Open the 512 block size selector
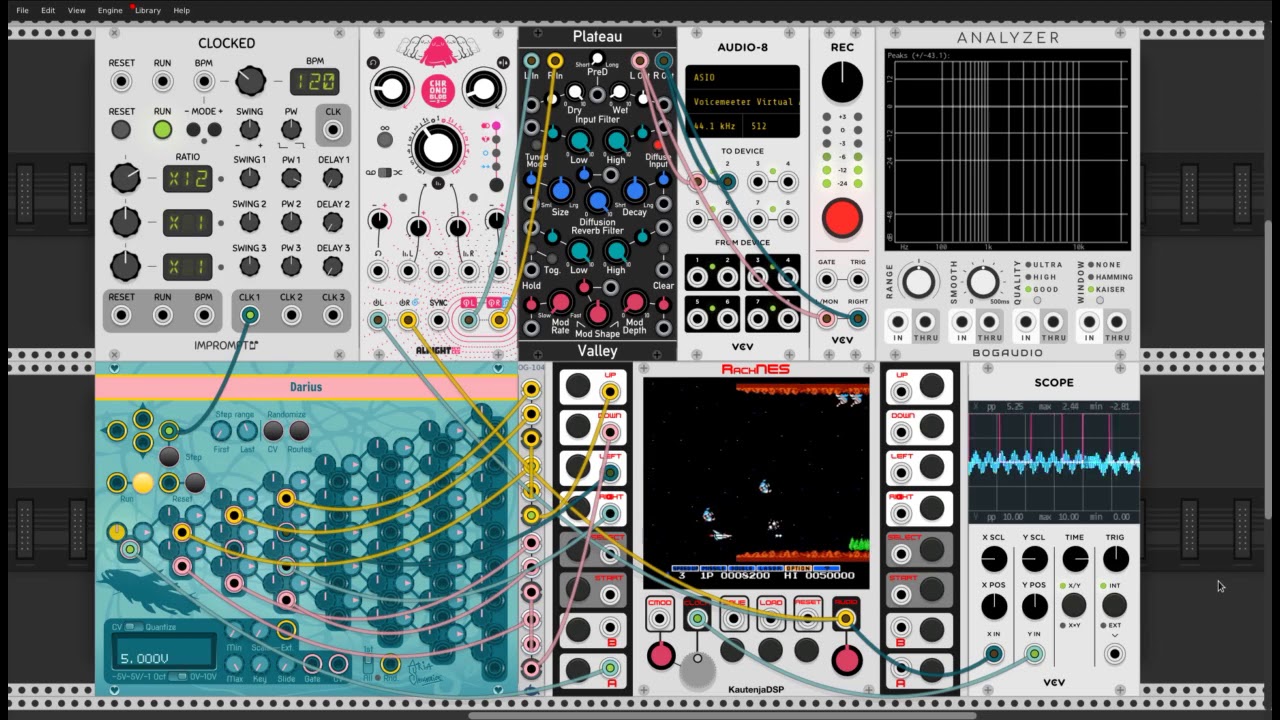Screen dimensions: 1280x720 pyautogui.click(x=772, y=127)
